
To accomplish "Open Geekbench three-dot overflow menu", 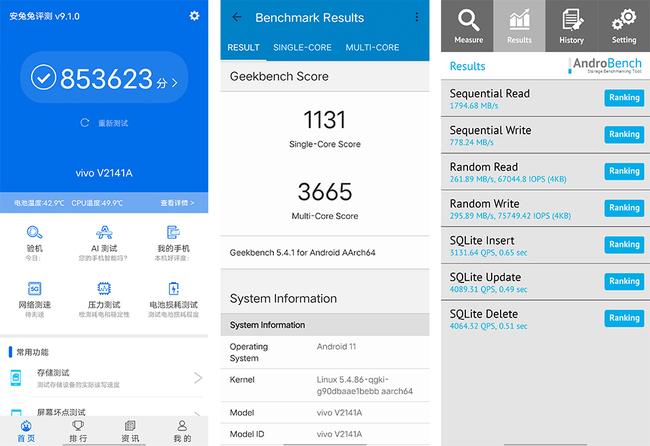I will coord(417,17).
